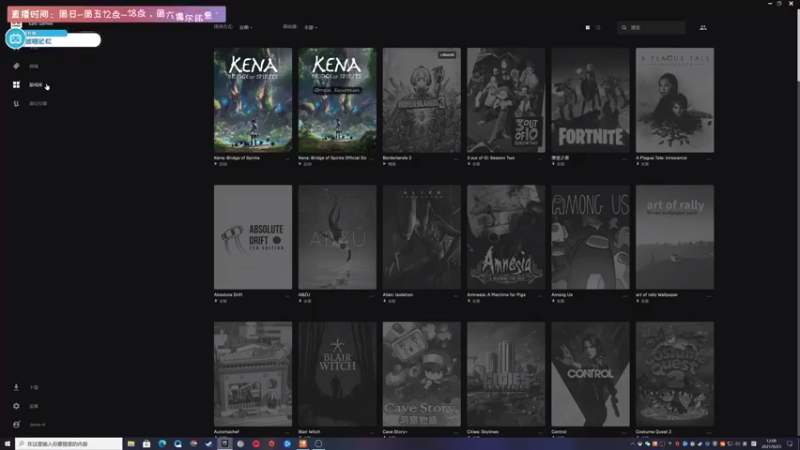
Task: Open File Explorer from taskbar
Action: [x=131, y=444]
